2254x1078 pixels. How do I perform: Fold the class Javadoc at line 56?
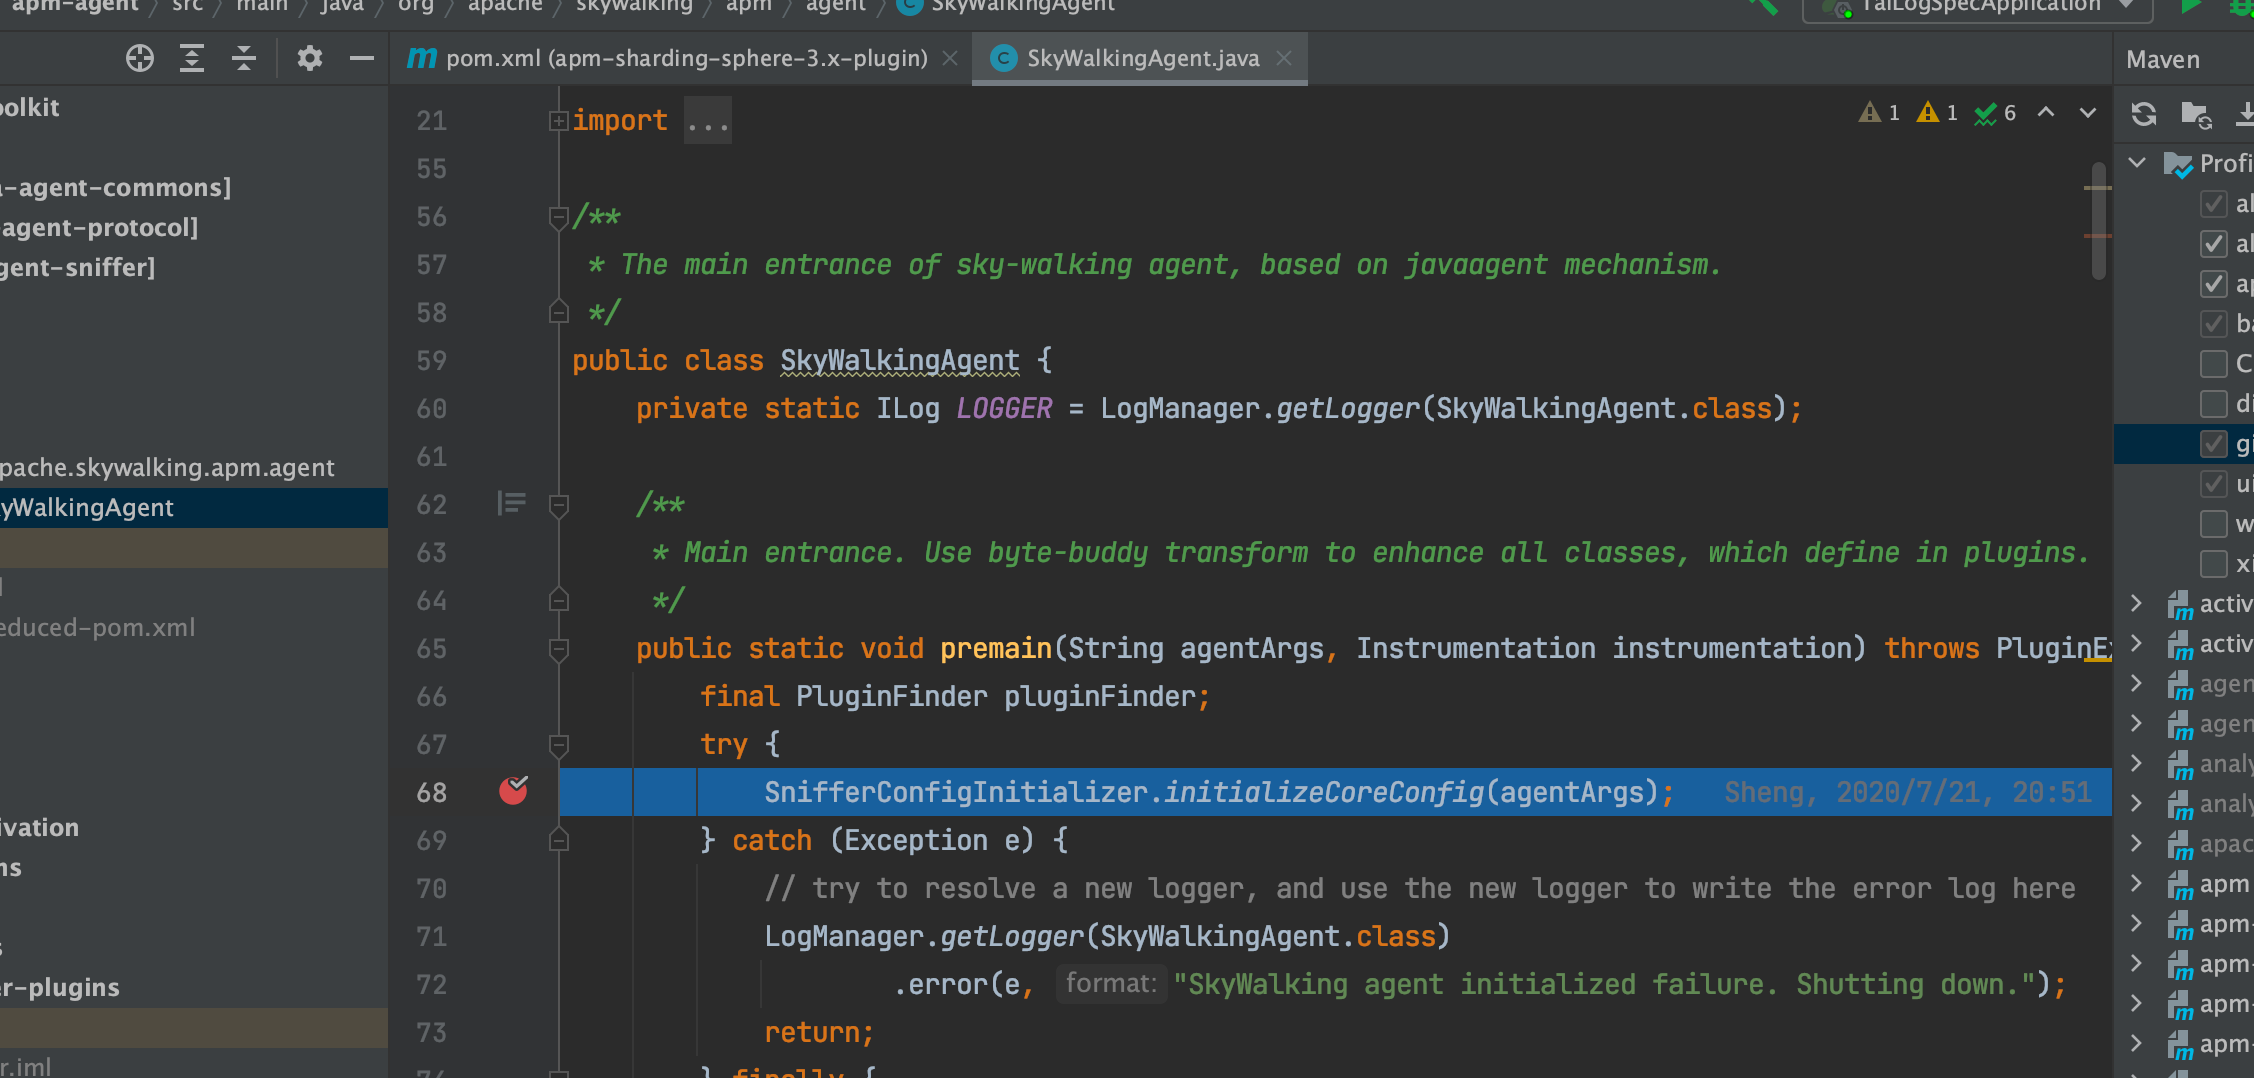tap(558, 216)
